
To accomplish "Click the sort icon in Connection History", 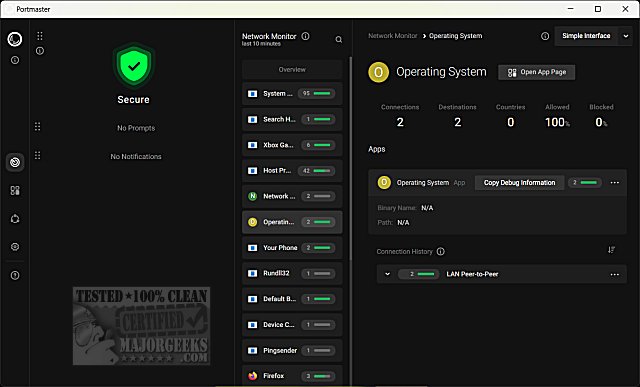I will [611, 249].
